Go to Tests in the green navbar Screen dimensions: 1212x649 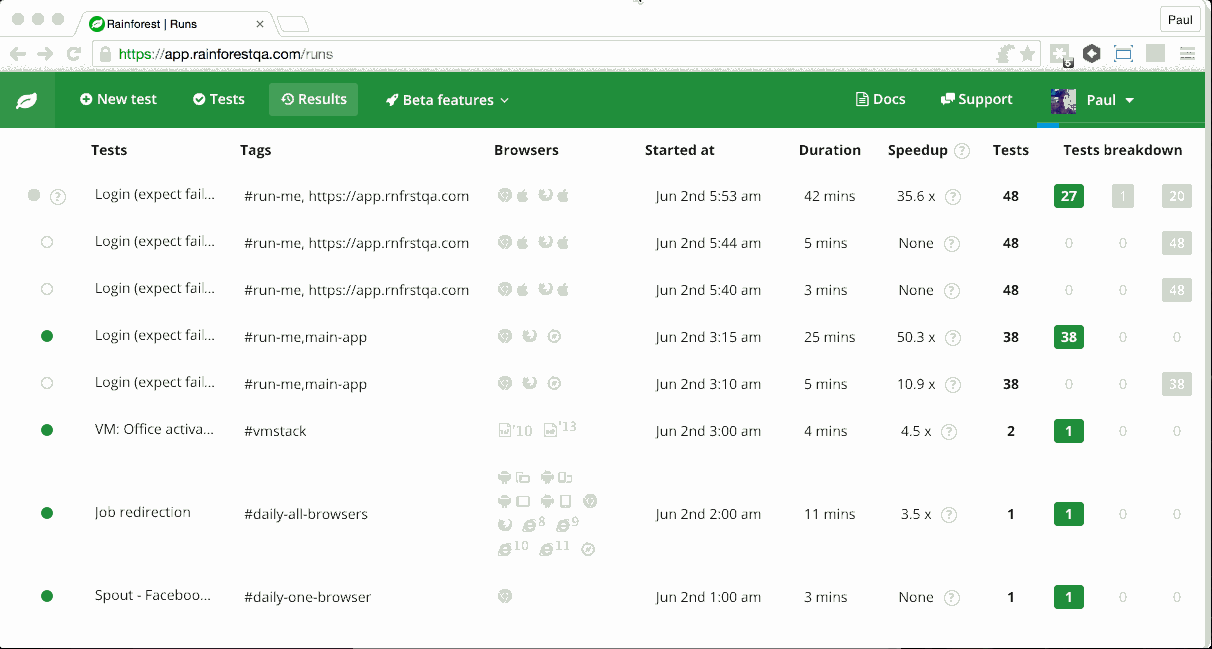pyautogui.click(x=219, y=99)
